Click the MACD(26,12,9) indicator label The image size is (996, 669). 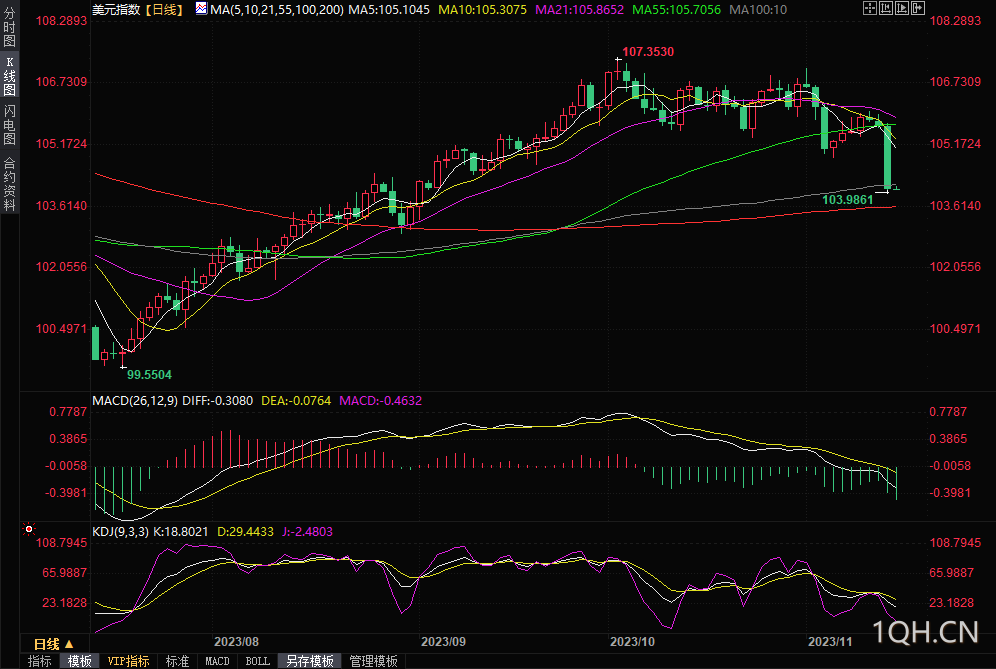[135, 400]
